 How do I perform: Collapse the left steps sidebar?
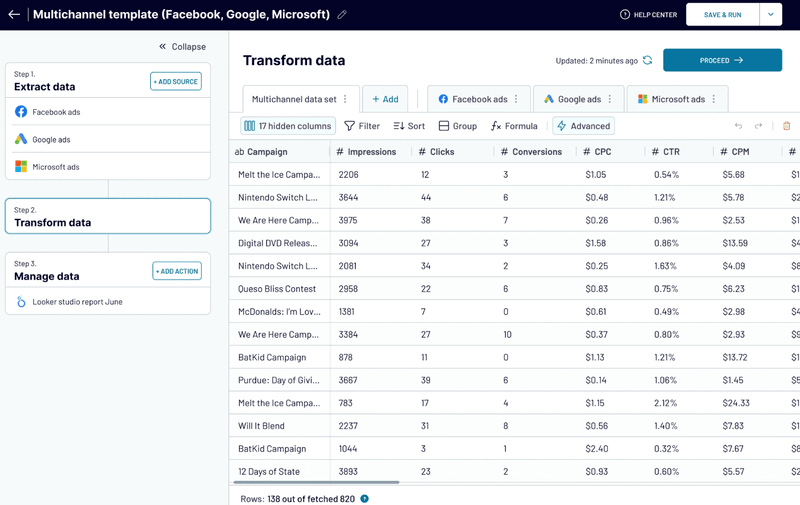[x=182, y=46]
